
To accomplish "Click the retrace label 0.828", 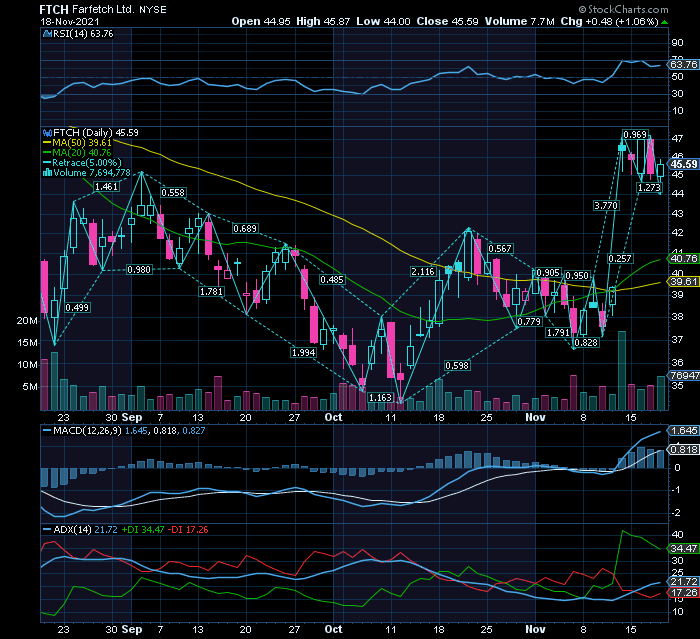I will [586, 342].
